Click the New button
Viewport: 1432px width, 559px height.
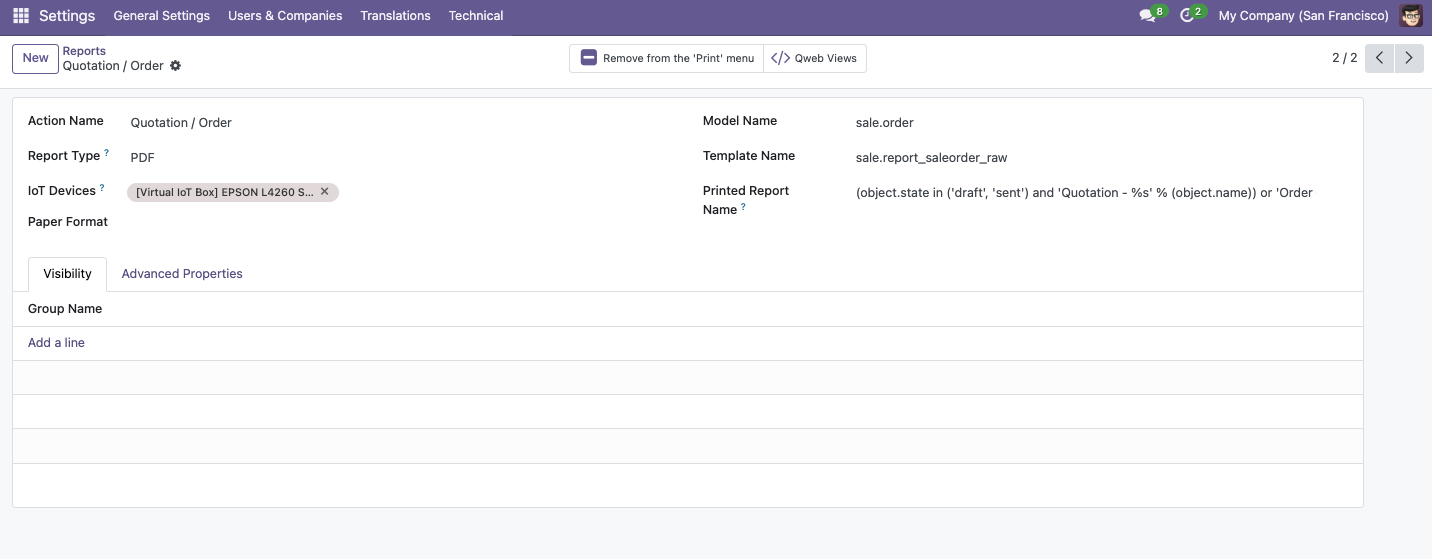36,58
